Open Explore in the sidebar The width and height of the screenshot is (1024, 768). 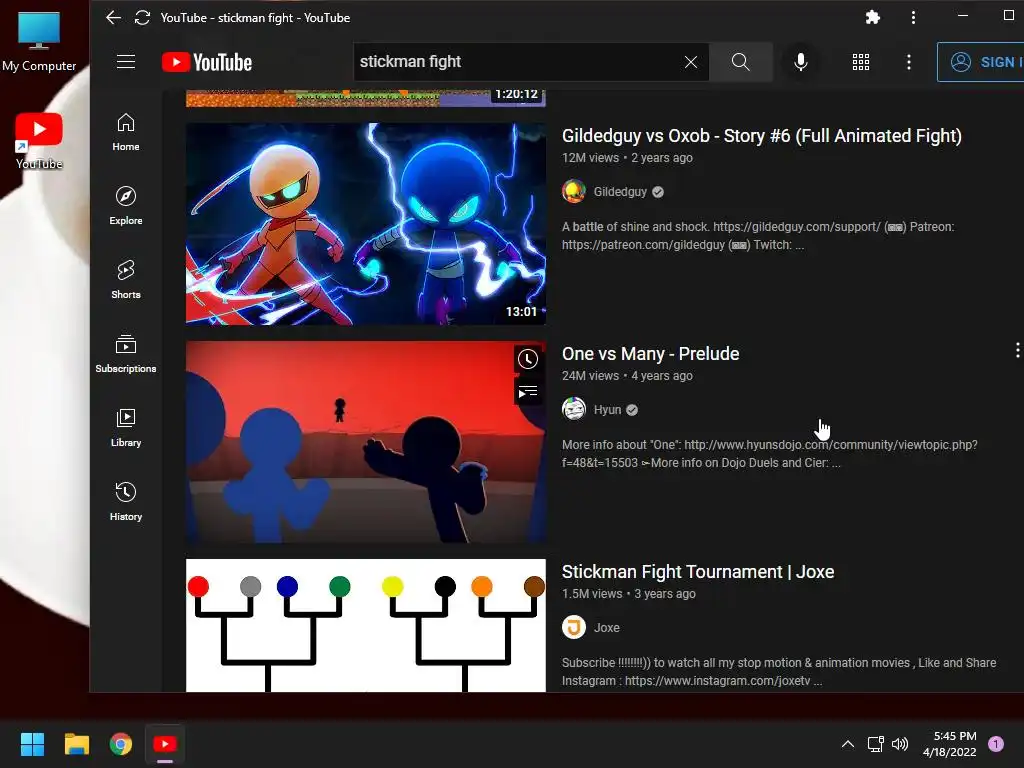click(125, 206)
